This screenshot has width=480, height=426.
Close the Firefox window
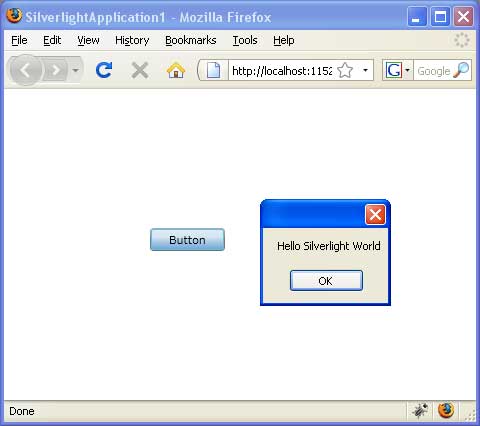pos(463,16)
